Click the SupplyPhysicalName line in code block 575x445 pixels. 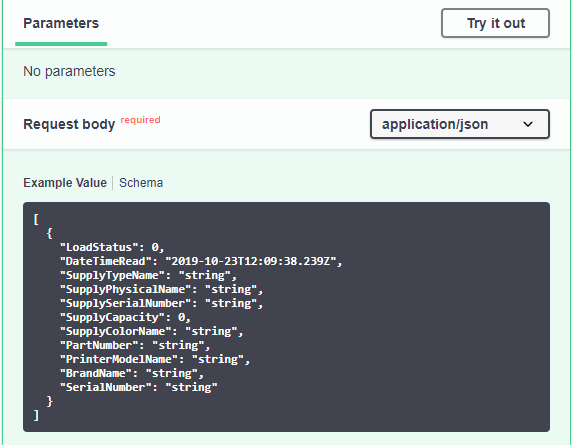161,289
